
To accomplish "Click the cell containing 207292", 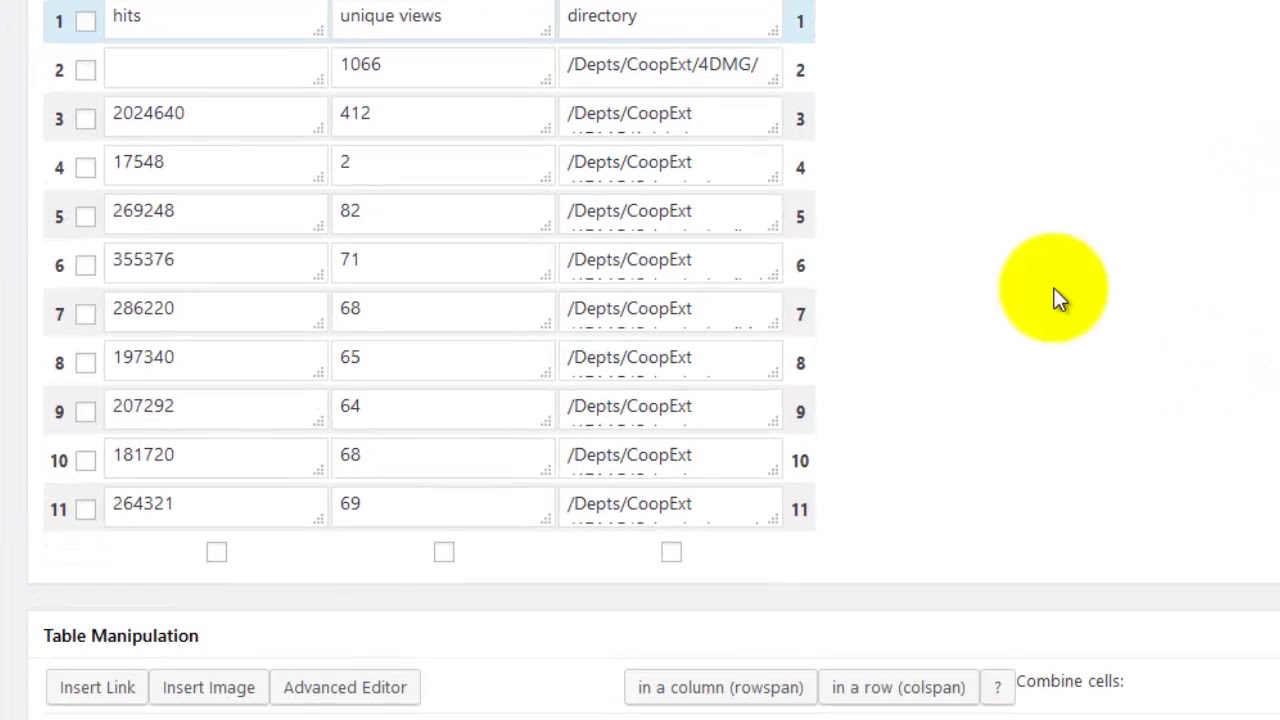I will click(215, 411).
